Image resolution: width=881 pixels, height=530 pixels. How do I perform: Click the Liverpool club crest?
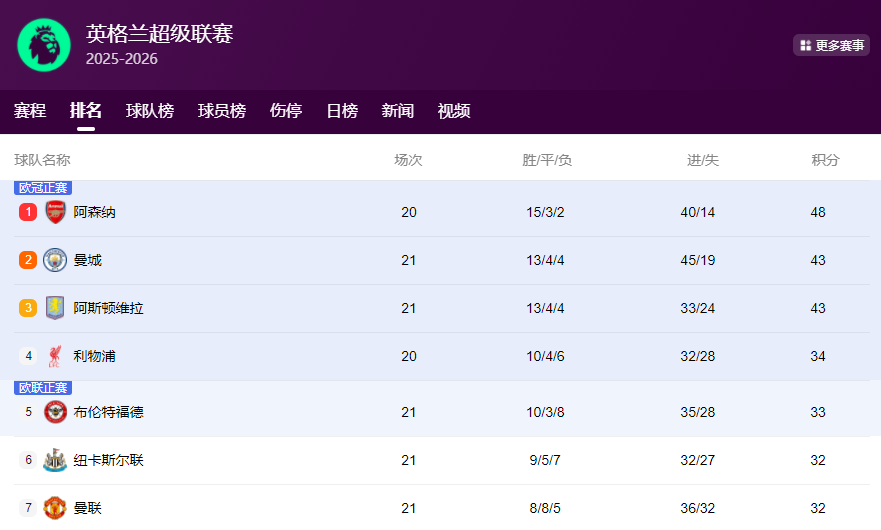click(55, 356)
